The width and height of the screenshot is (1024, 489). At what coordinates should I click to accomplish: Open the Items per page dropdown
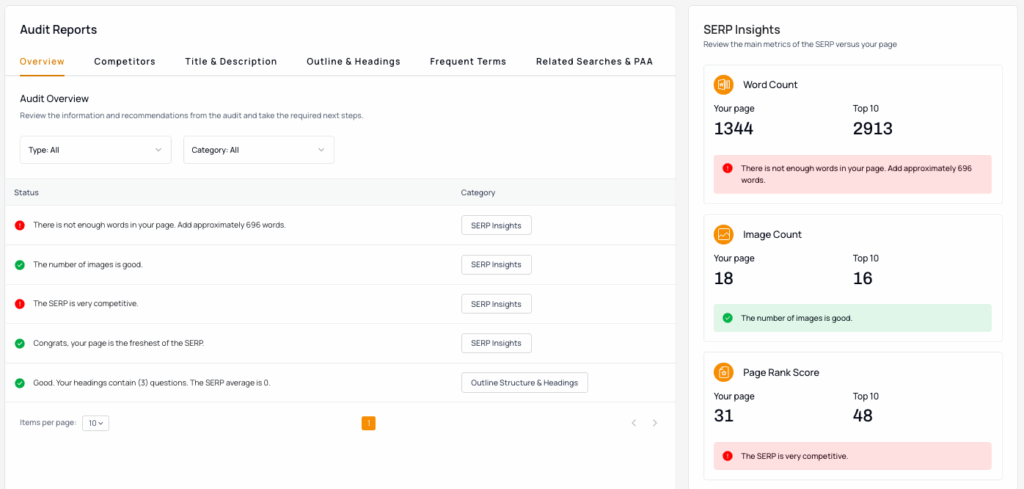click(x=95, y=423)
